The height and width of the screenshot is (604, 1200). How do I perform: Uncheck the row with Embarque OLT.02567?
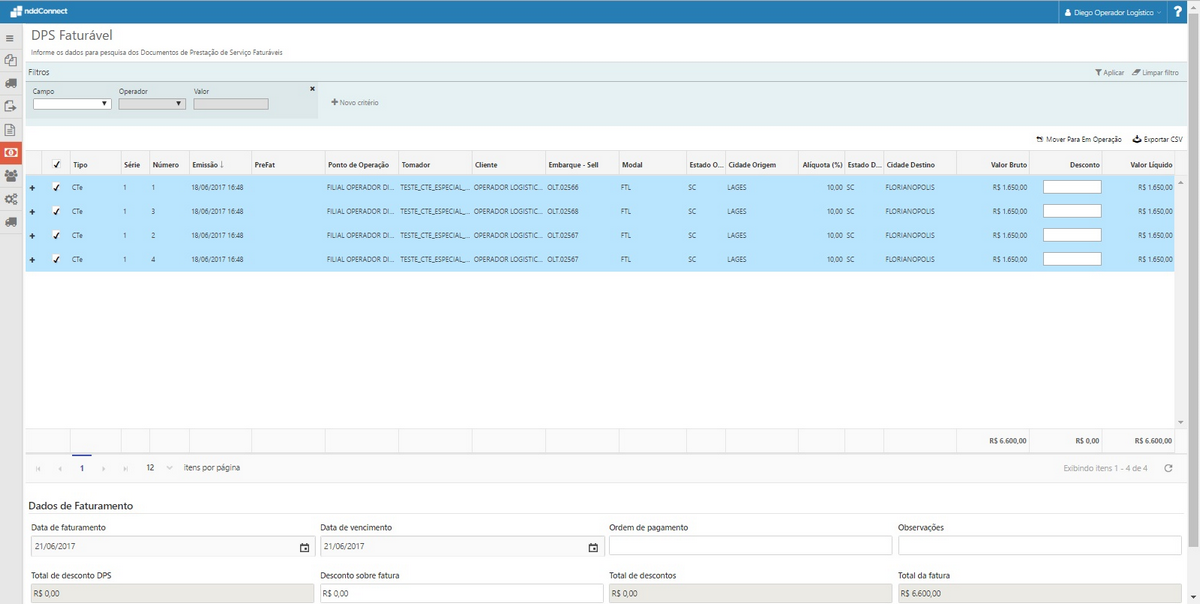point(57,235)
